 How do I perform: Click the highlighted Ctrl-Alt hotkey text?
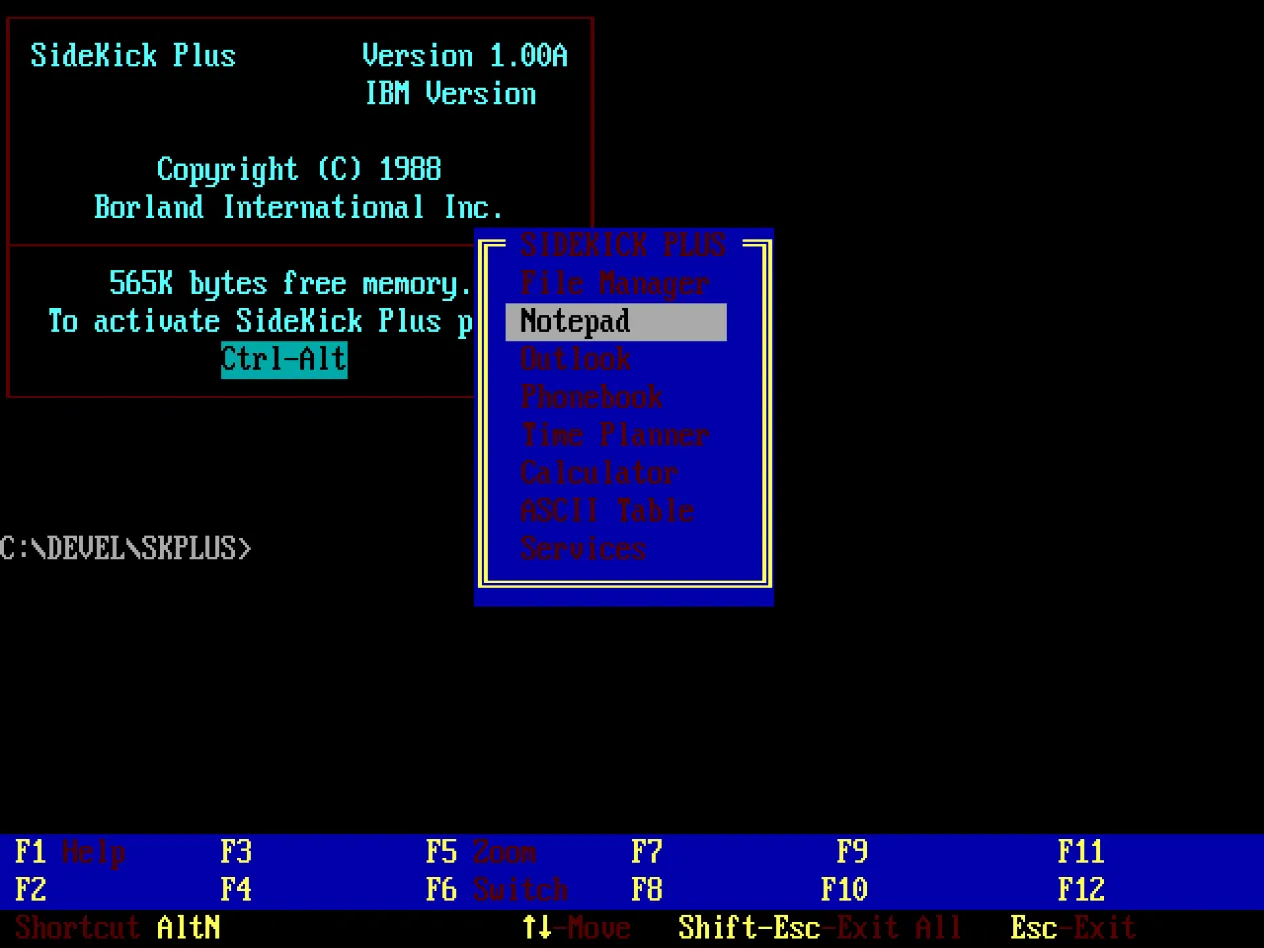pos(284,360)
